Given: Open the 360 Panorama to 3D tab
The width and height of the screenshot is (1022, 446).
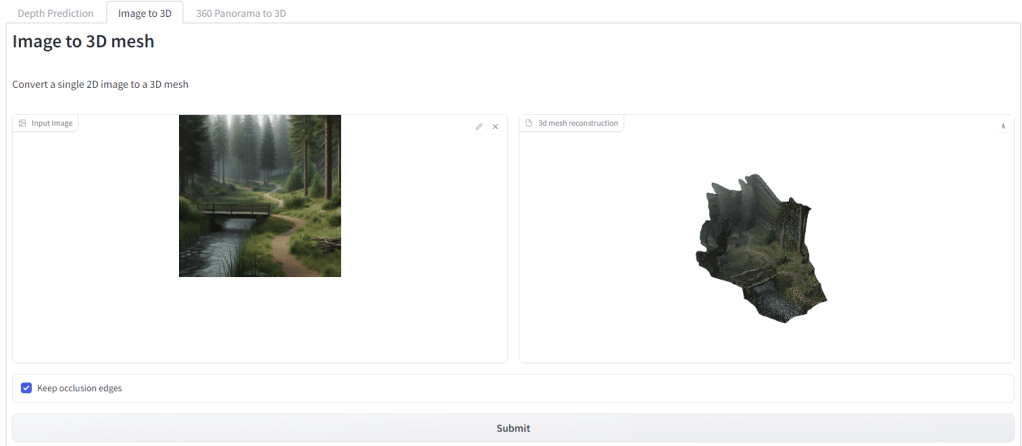Looking at the screenshot, I should click(x=239, y=13).
